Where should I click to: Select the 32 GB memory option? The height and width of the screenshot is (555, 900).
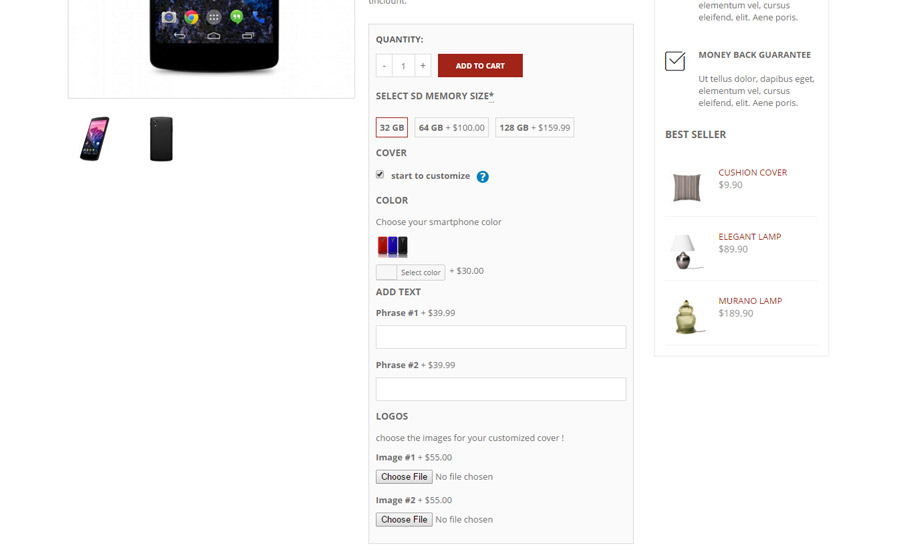point(392,127)
